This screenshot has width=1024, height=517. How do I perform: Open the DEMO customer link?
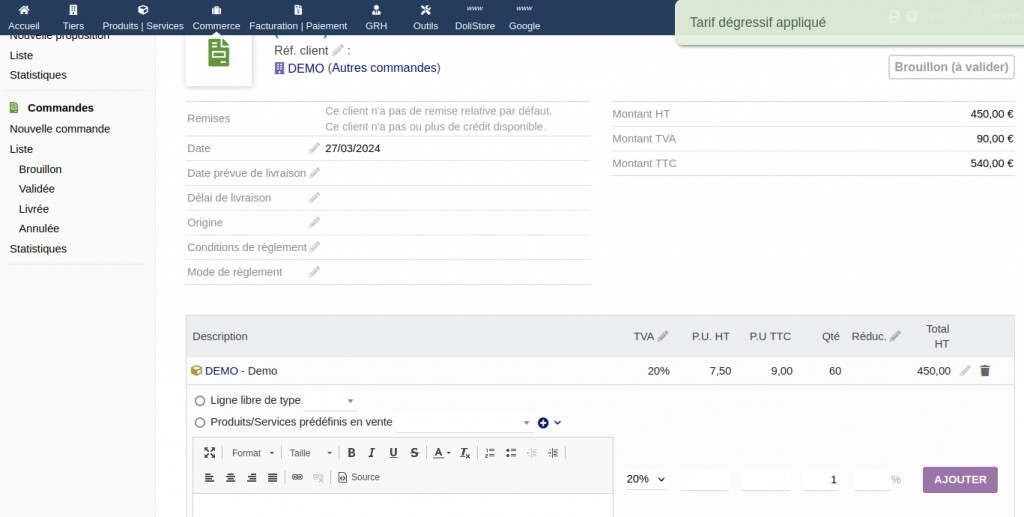pos(305,68)
